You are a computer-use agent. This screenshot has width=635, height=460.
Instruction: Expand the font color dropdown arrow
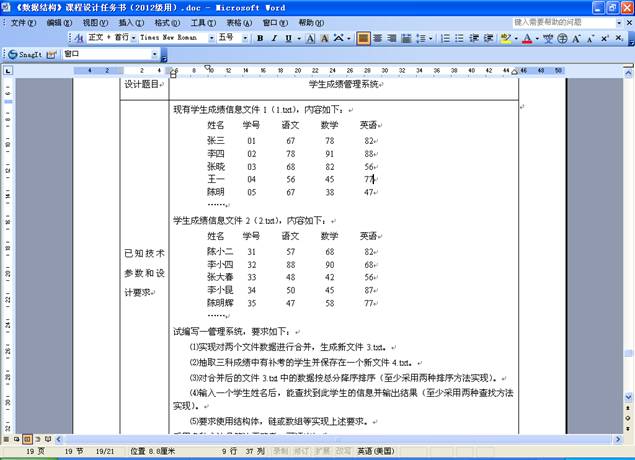[537, 38]
